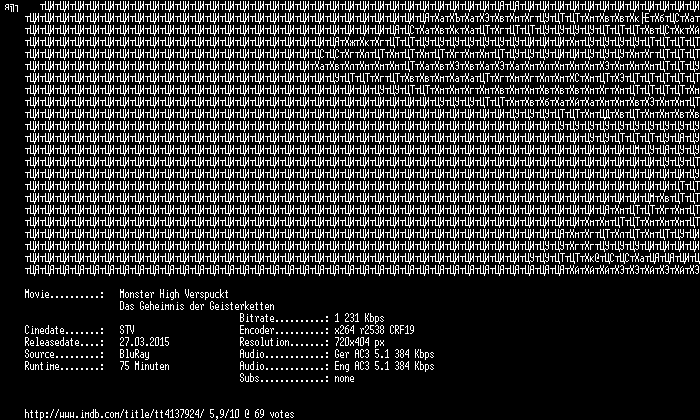Image resolution: width=700 pixels, height=420 pixels.
Task: Click the Cinedate value STV
Action: [x=127, y=330]
